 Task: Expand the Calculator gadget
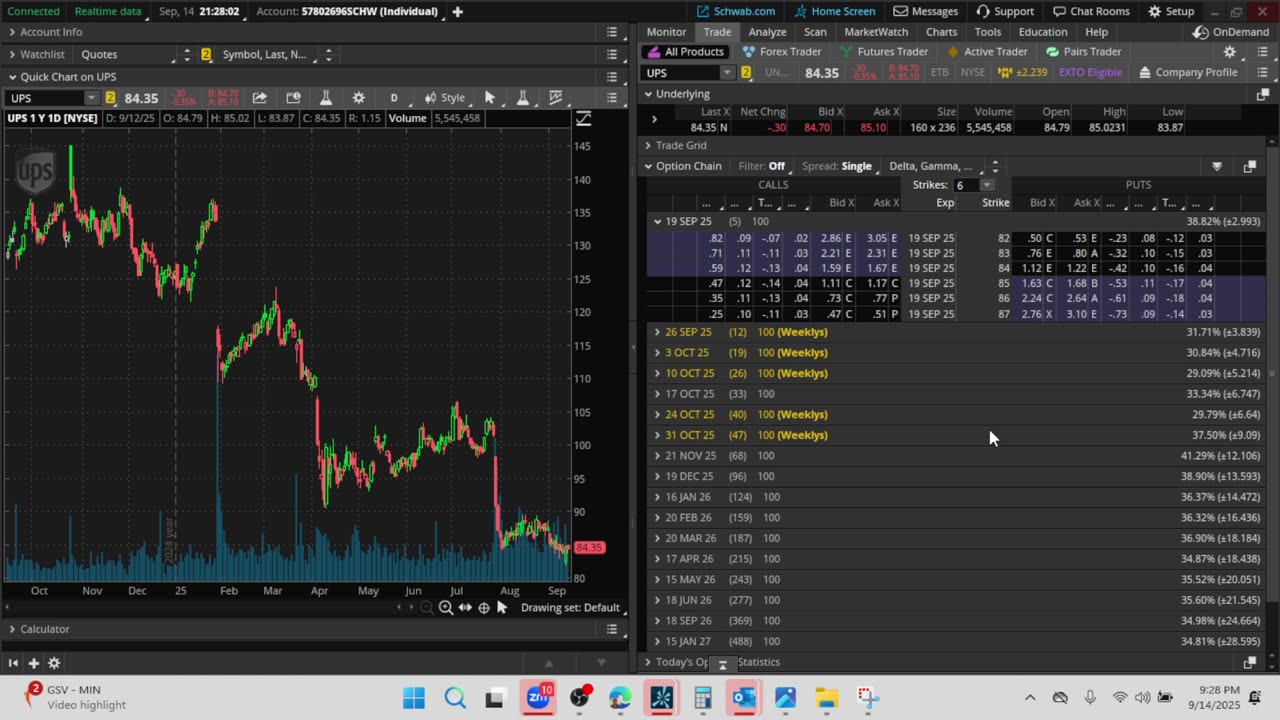(x=12, y=629)
